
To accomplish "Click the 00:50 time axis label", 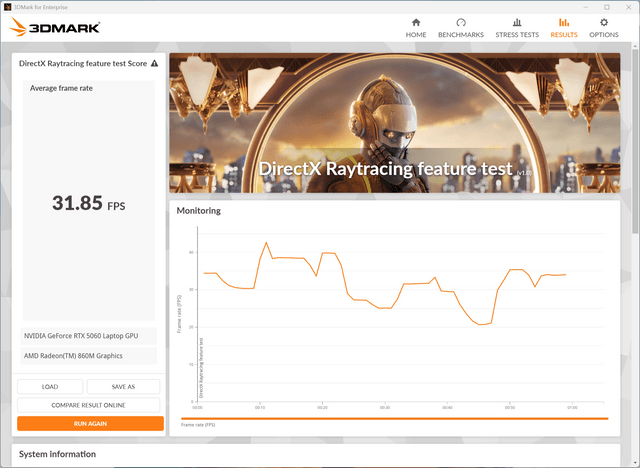I will click(509, 407).
